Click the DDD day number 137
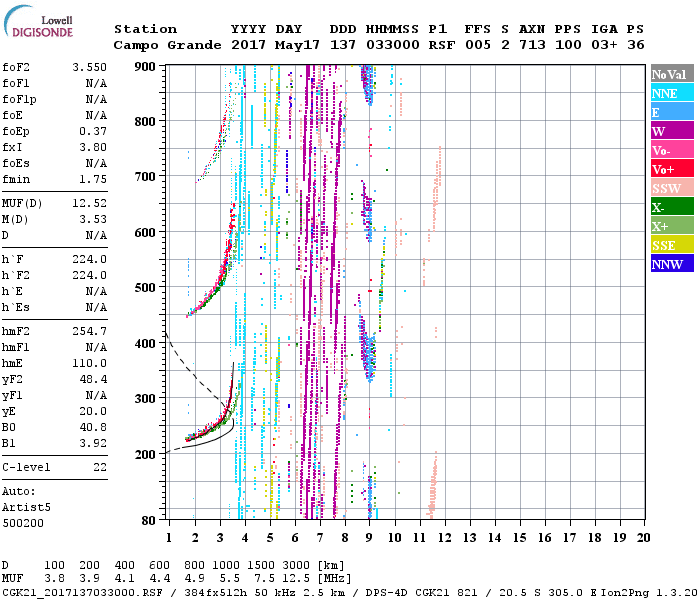Viewport: 700px width, 600px height. point(343,45)
